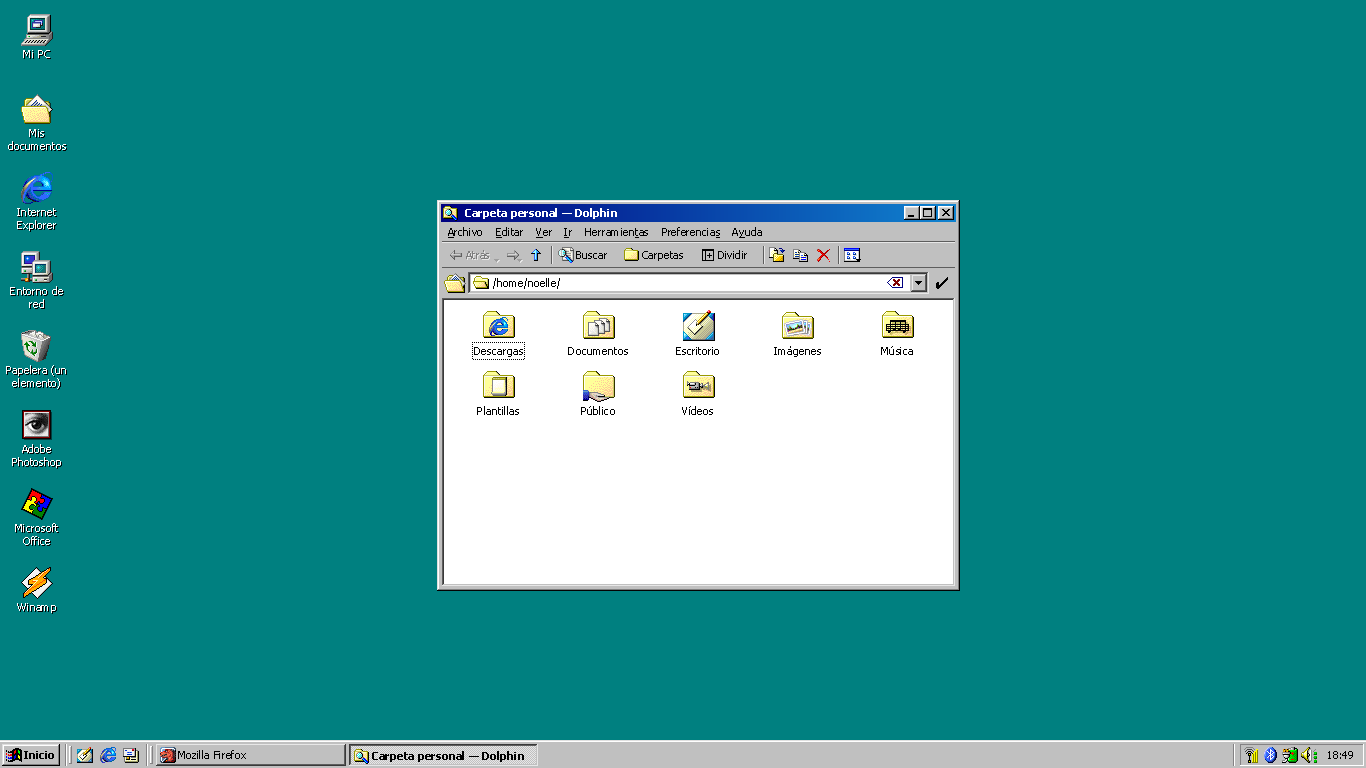
Task: Click the paste/move folder icon in toolbar
Action: [777, 255]
